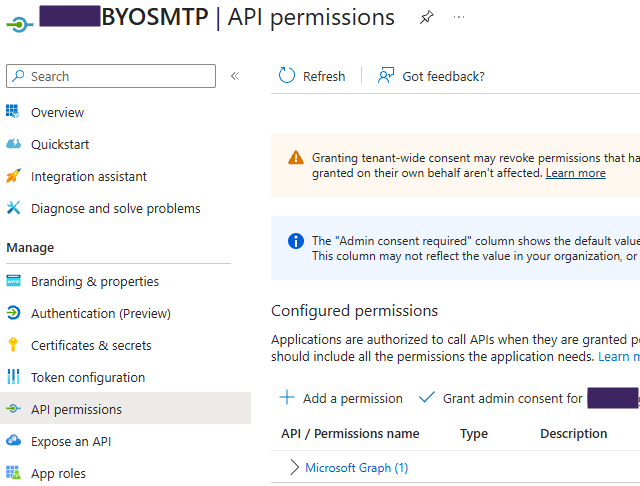640x486 pixels.
Task: Click the plus icon for Add a permission
Action: pyautogui.click(x=287, y=397)
